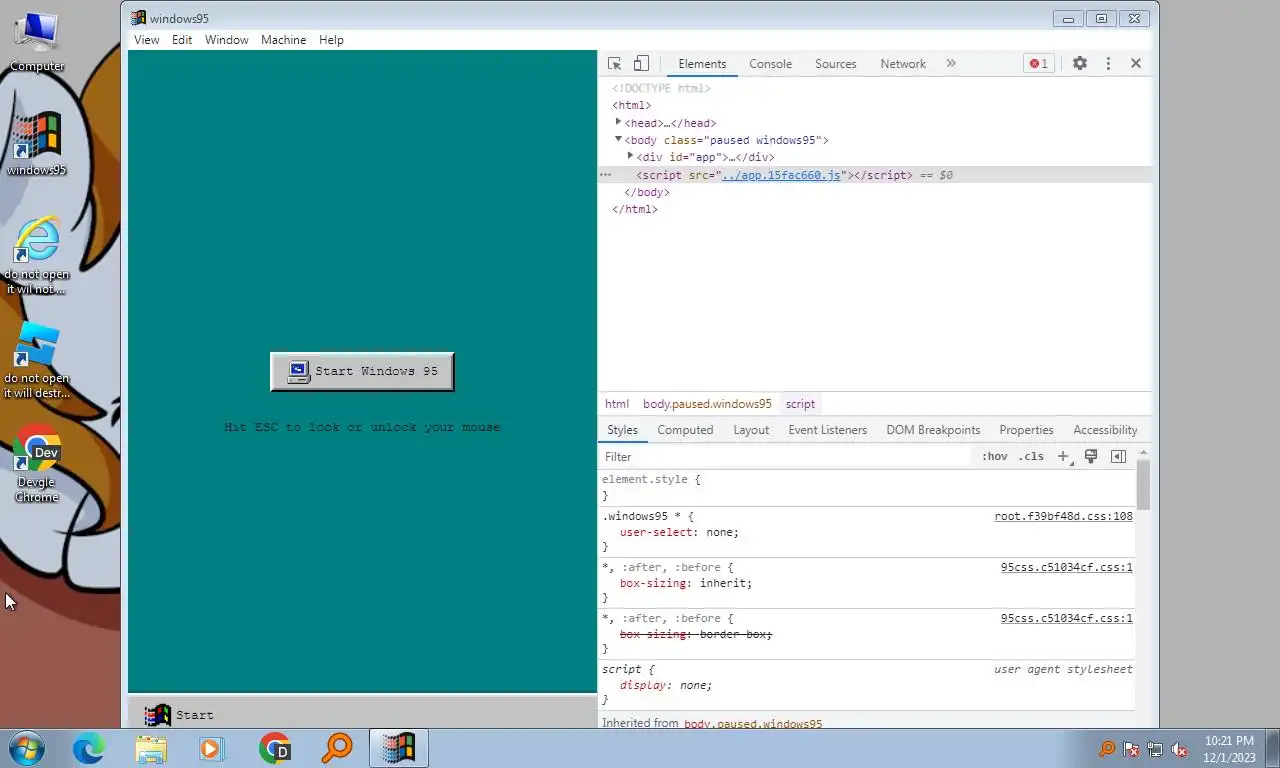Open the View menu
The height and width of the screenshot is (768, 1280).
pyautogui.click(x=146, y=40)
